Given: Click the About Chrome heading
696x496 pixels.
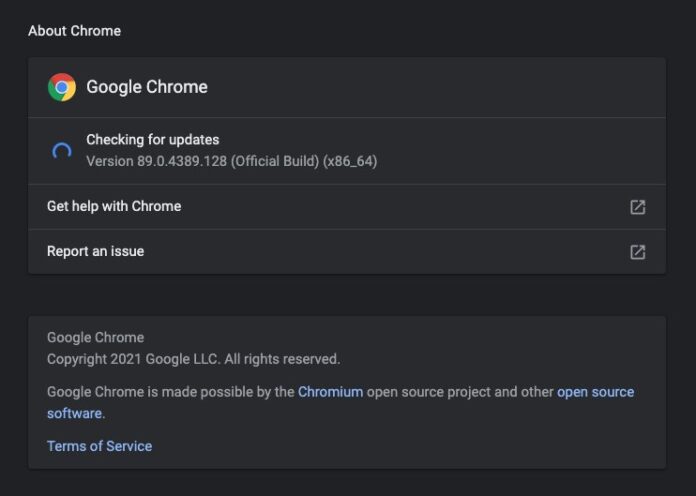Looking at the screenshot, I should click(75, 31).
